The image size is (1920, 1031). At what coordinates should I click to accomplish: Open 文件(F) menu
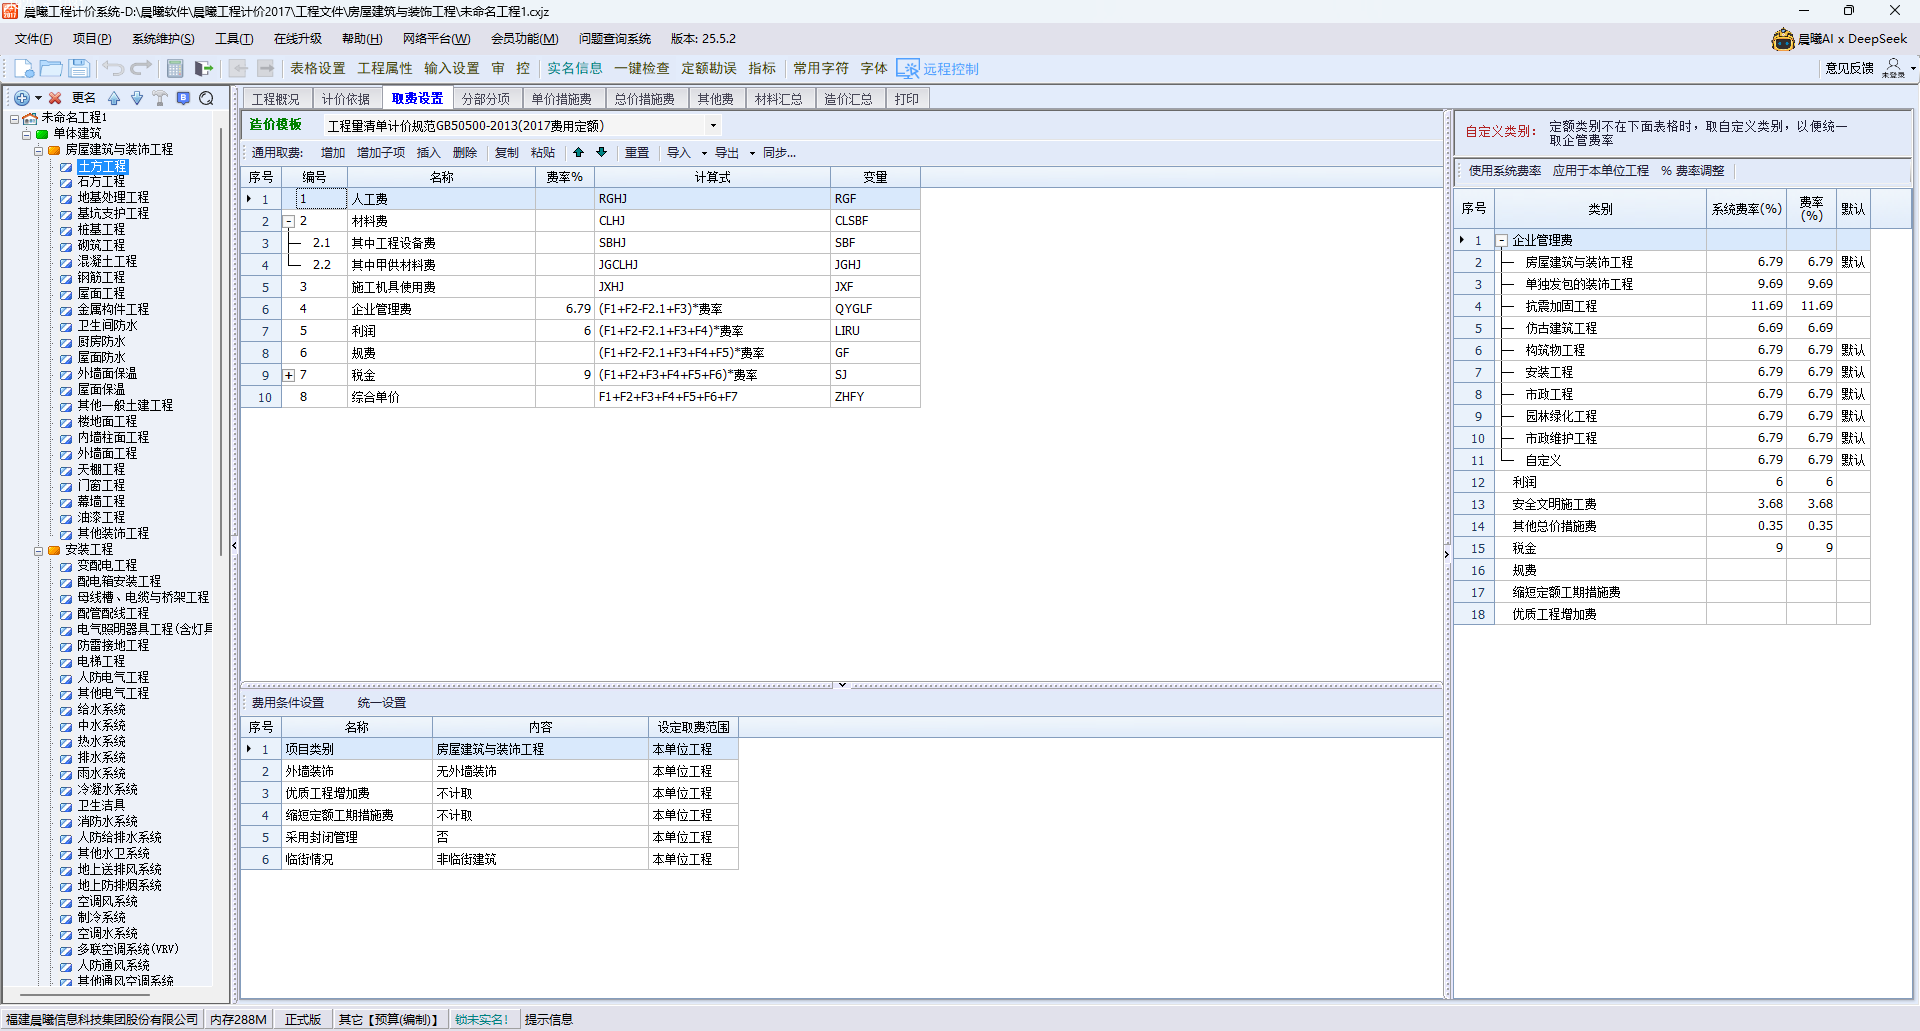point(33,39)
